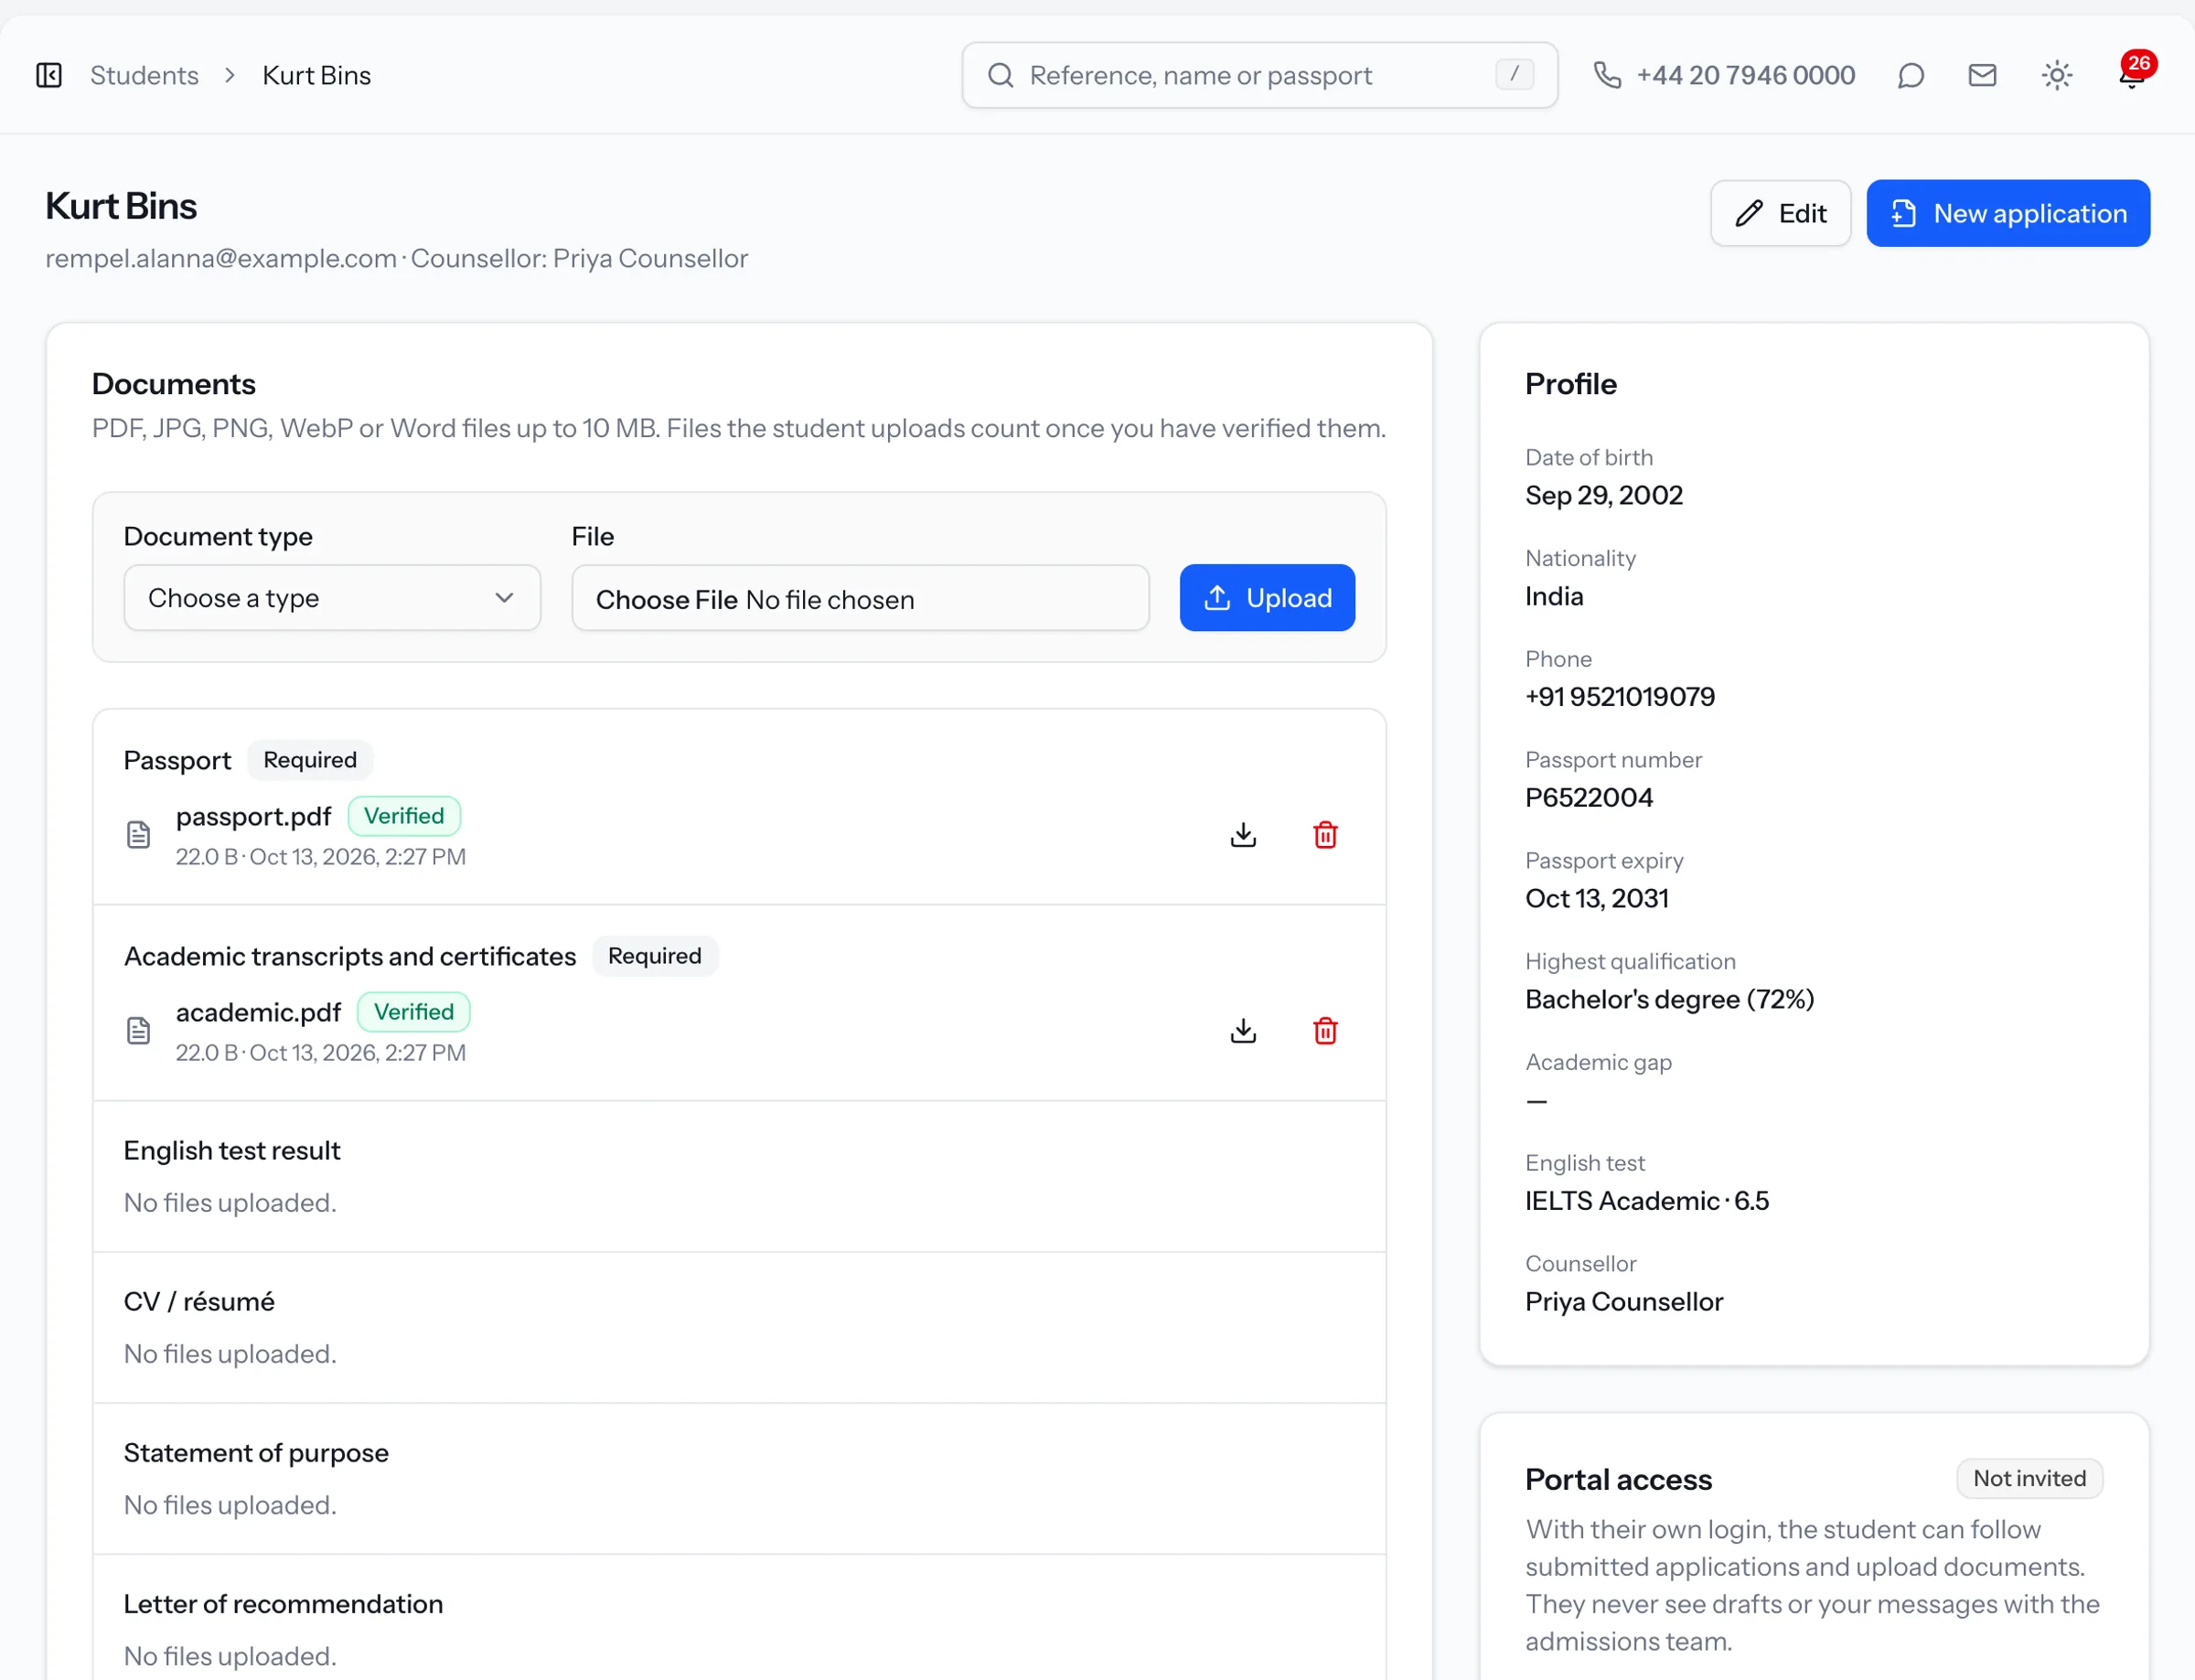Screen dimensions: 2195x1680
Task: Collapse the sidebar panel icon
Action: (49, 75)
